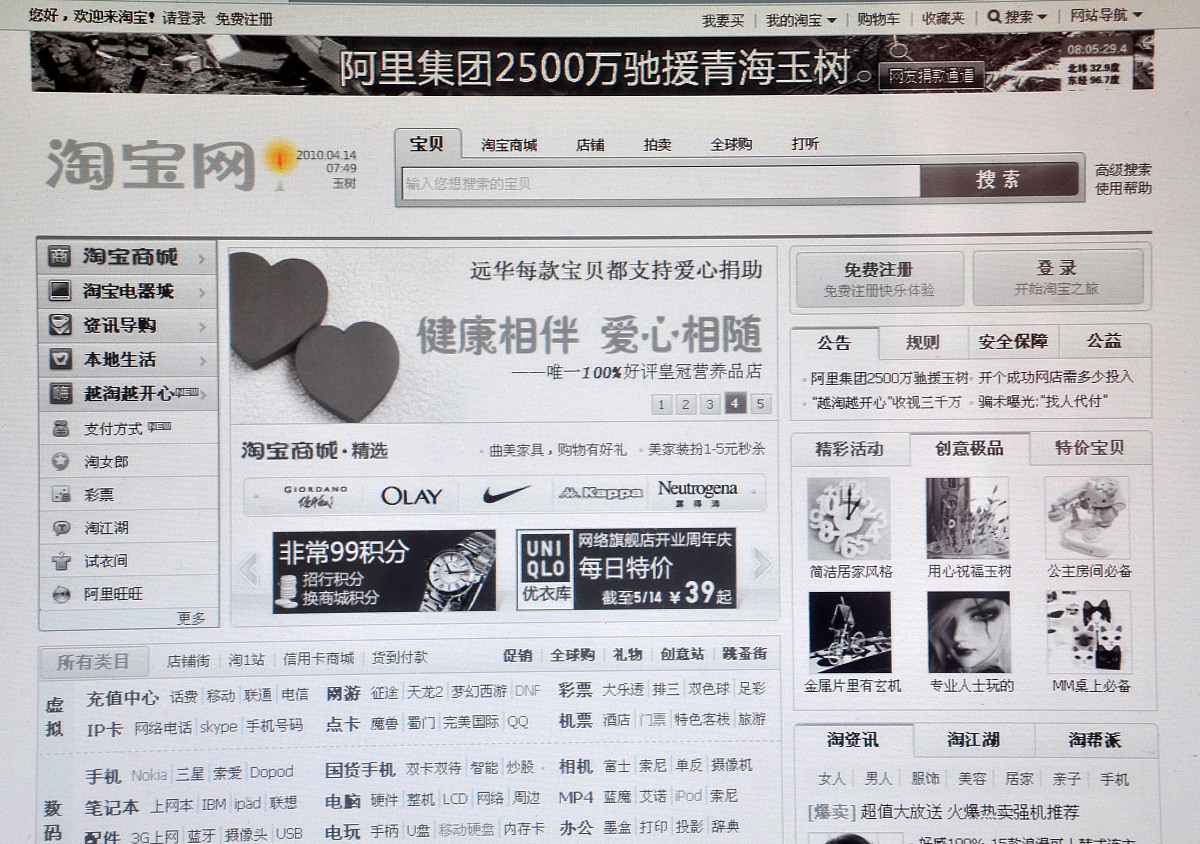Click the 网友捐款通道 banner button

tap(931, 75)
